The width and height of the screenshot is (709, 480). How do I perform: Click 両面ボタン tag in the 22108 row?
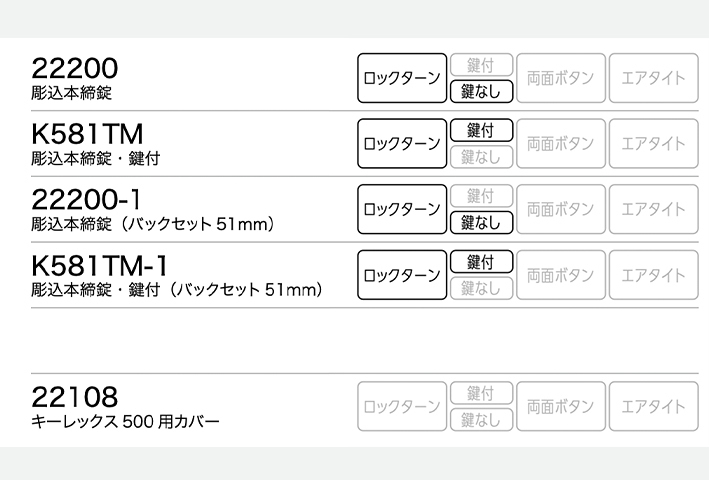(x=560, y=407)
